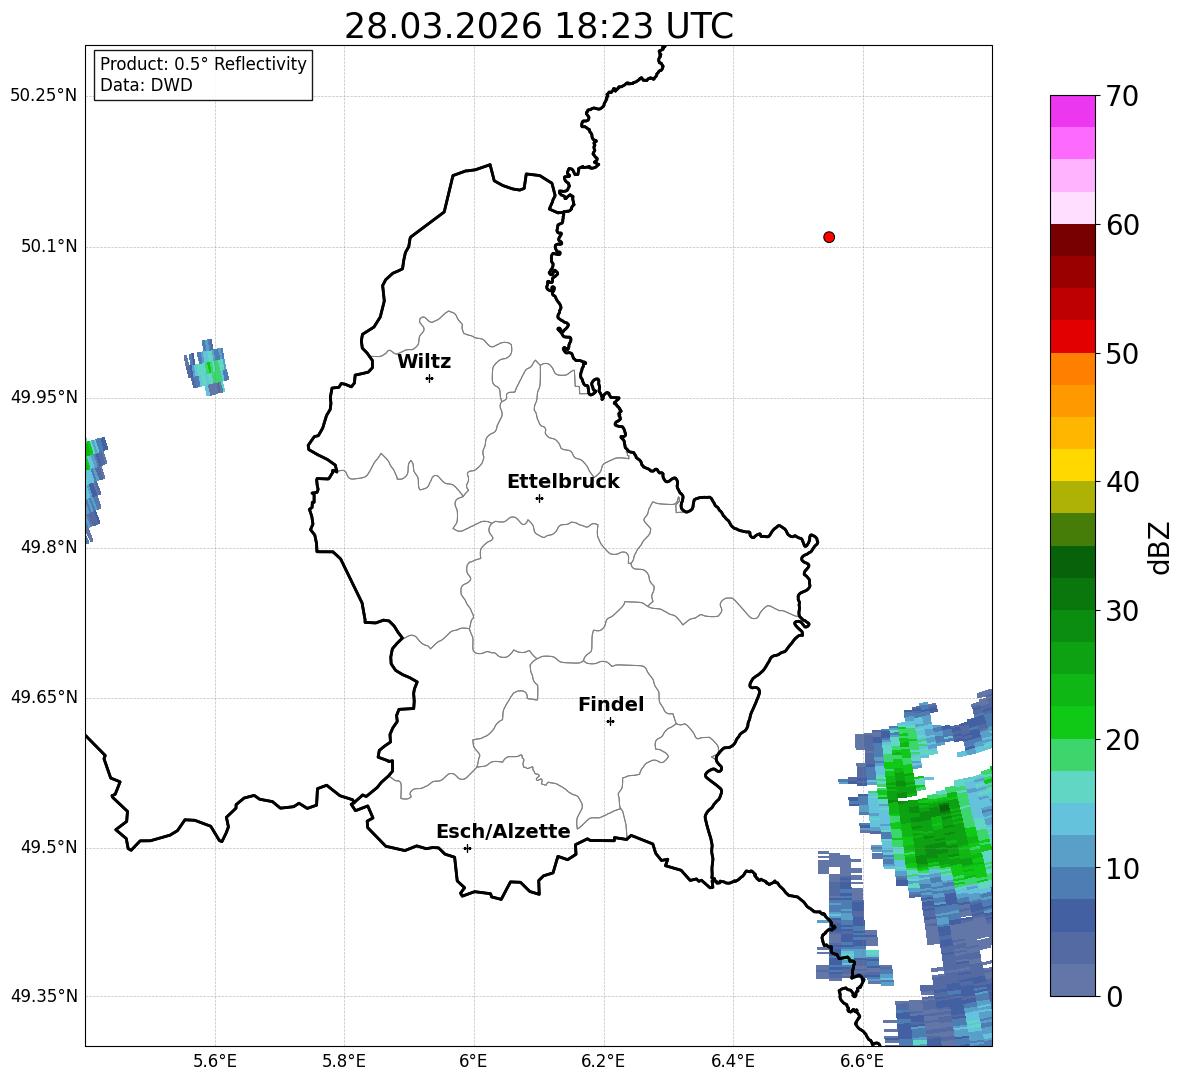Screen dimensions: 1184x1081
Task: Click the Wiltz city label
Action: (424, 362)
